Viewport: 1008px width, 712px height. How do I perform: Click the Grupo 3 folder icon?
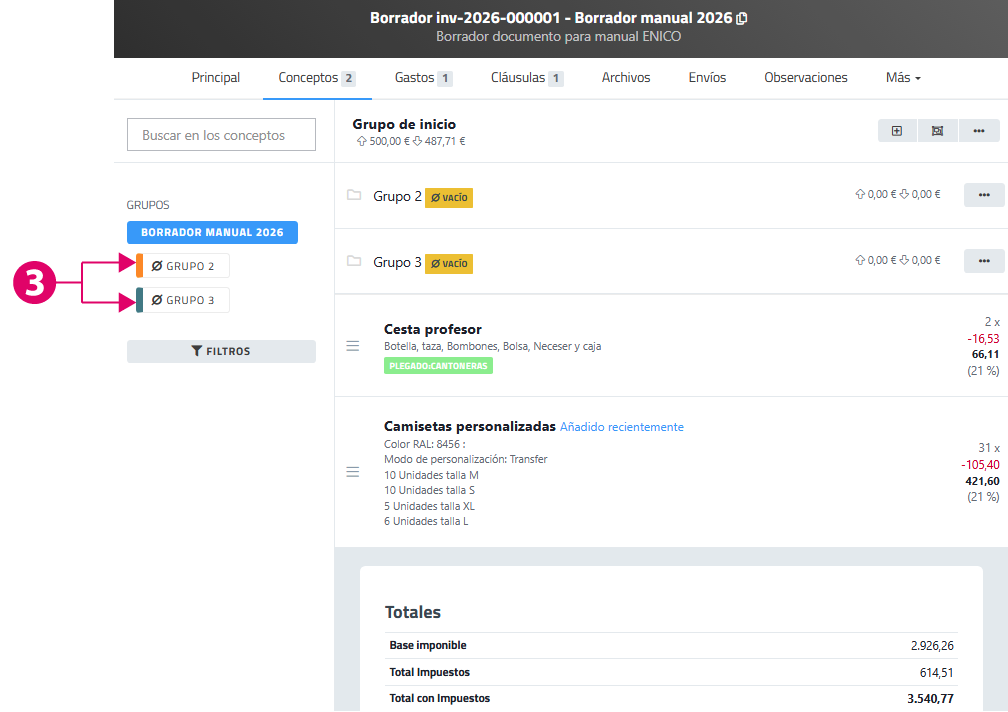(353, 261)
